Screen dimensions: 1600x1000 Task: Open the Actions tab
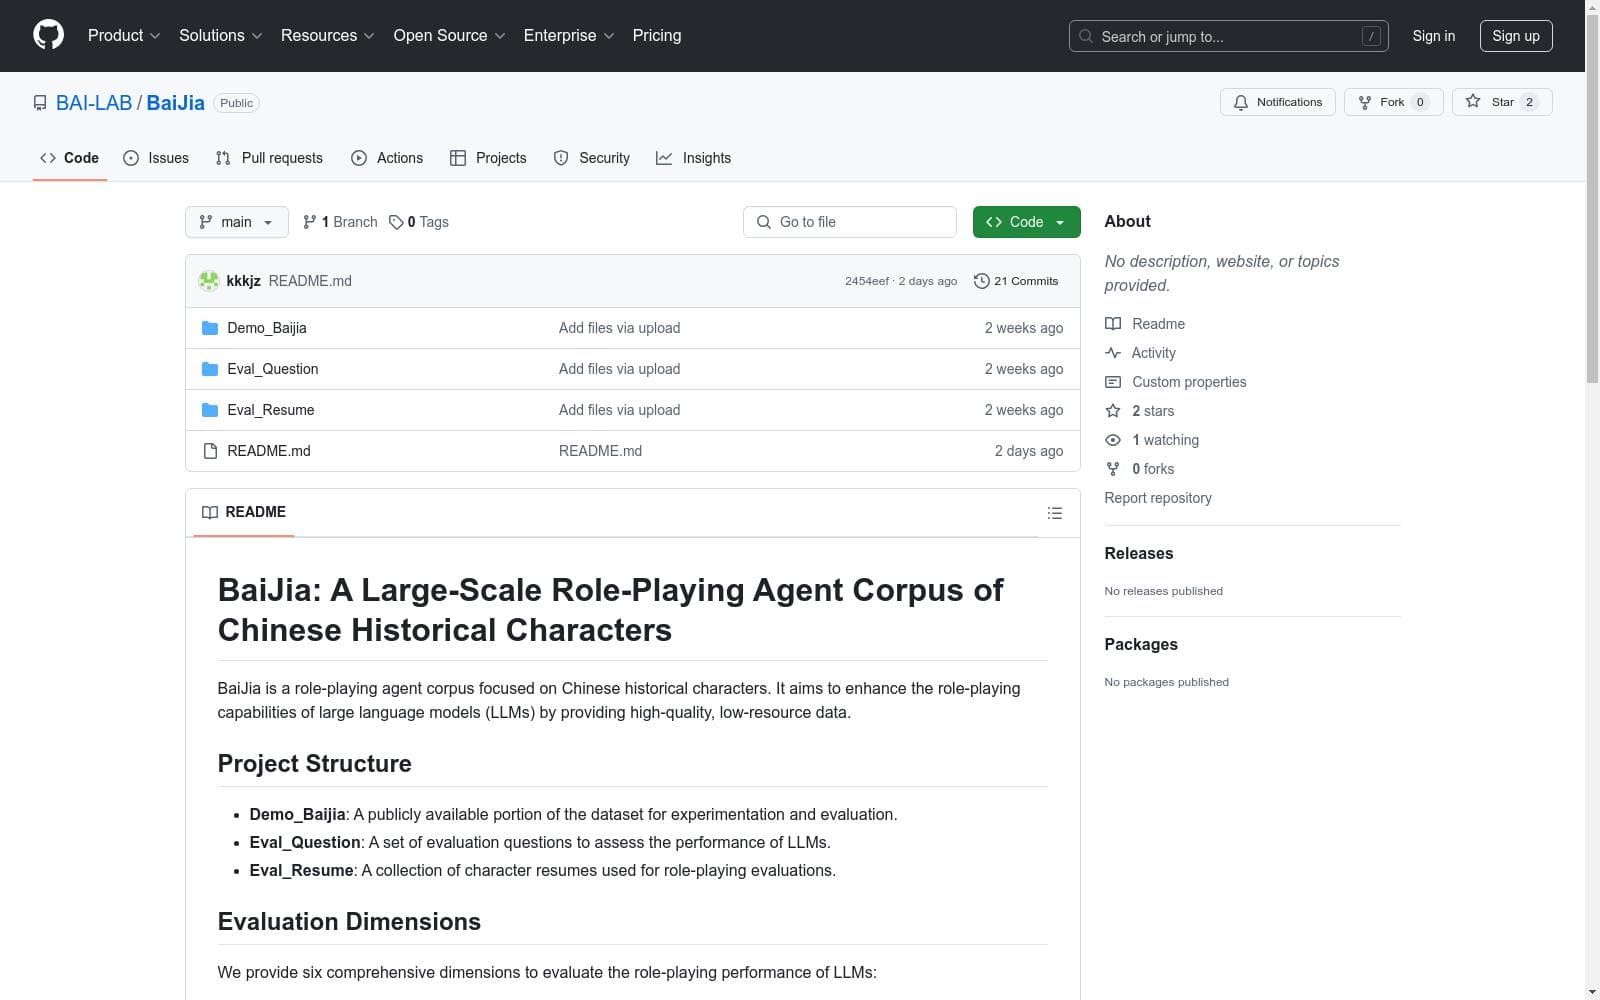tap(387, 158)
